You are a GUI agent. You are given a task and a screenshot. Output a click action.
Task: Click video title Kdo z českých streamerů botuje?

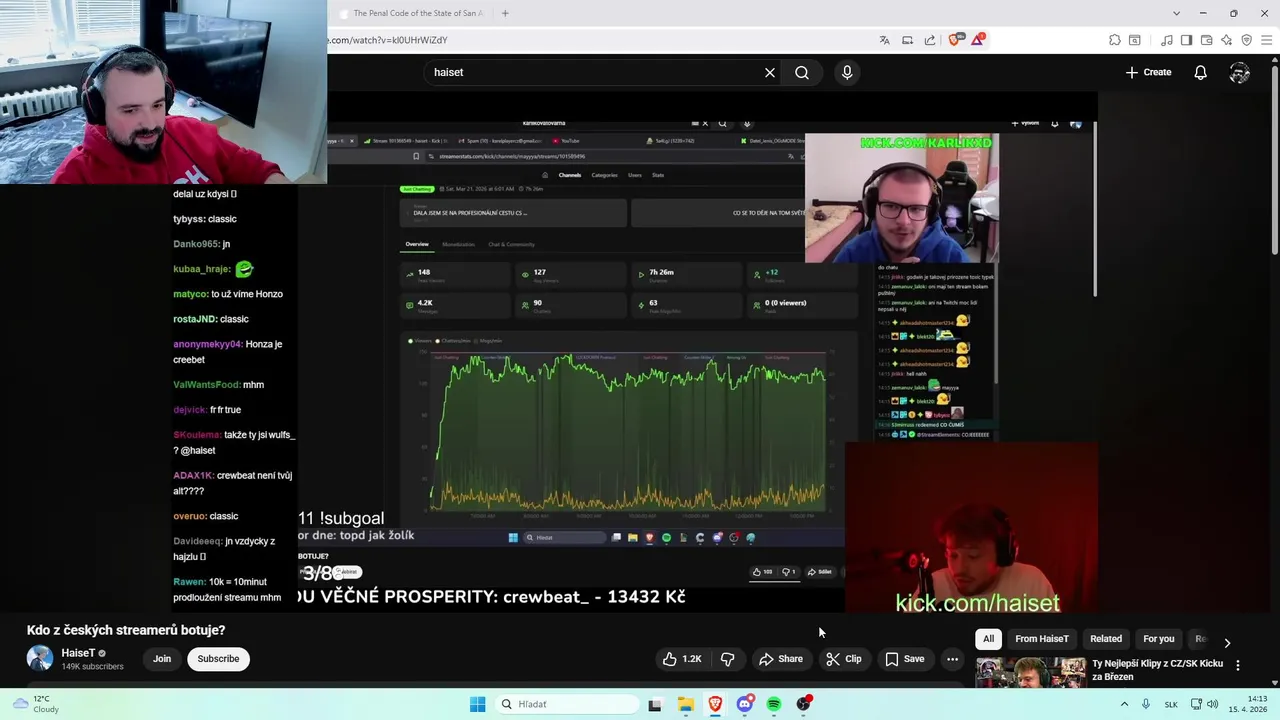pyautogui.click(x=126, y=630)
